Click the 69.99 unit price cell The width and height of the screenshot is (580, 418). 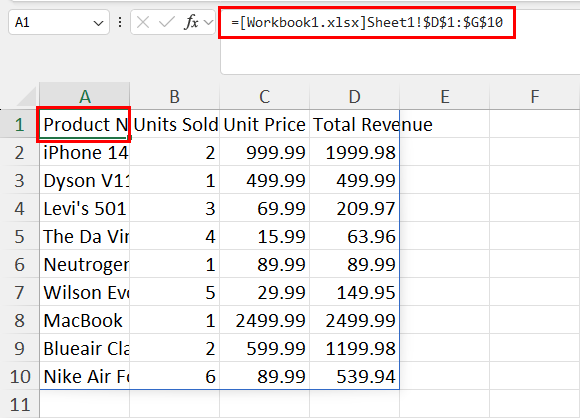pyautogui.click(x=264, y=208)
